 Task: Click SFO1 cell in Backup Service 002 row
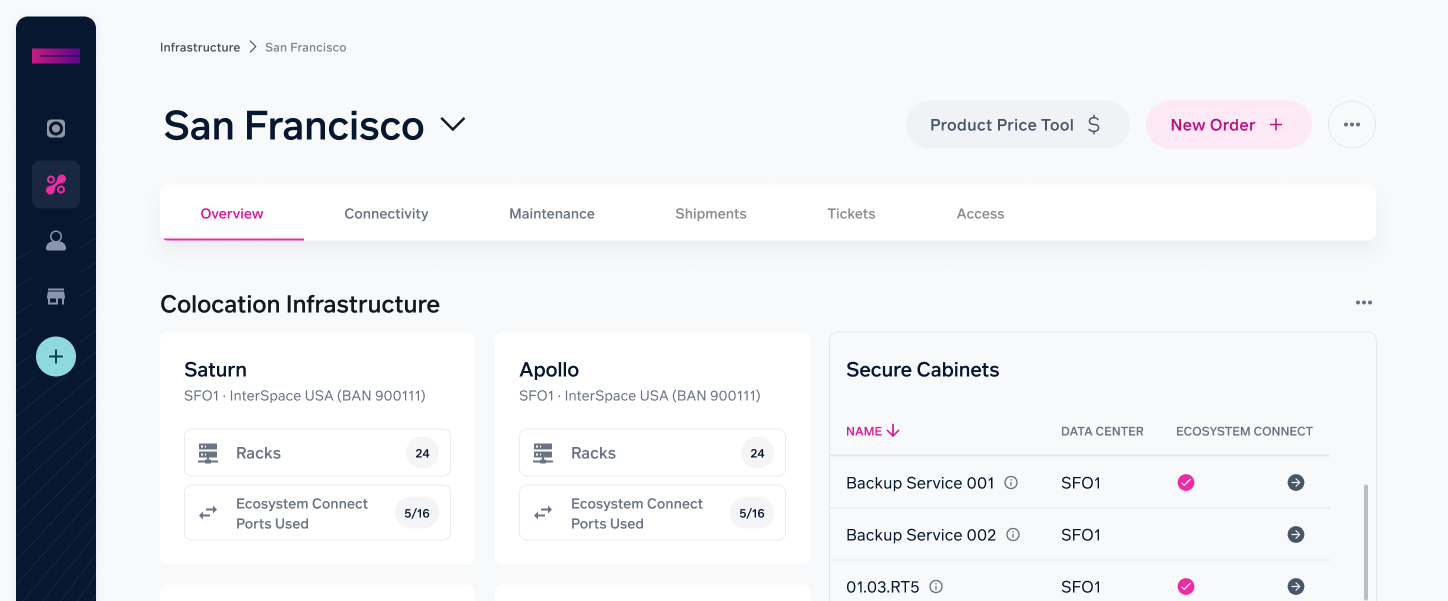(x=1081, y=535)
